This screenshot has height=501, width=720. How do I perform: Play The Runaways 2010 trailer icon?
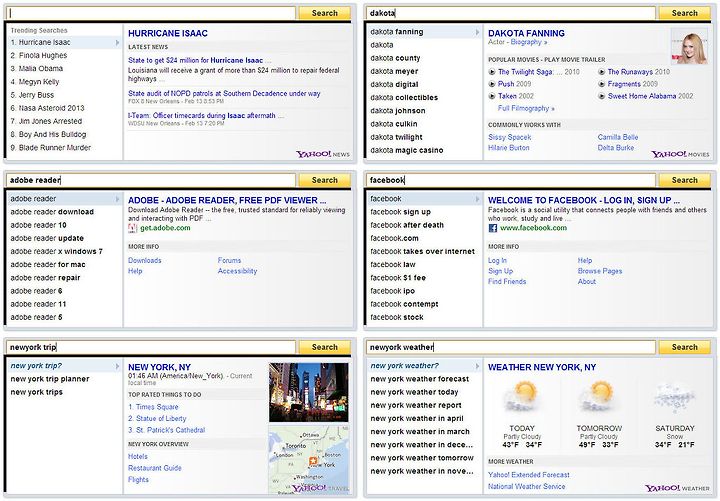point(602,72)
